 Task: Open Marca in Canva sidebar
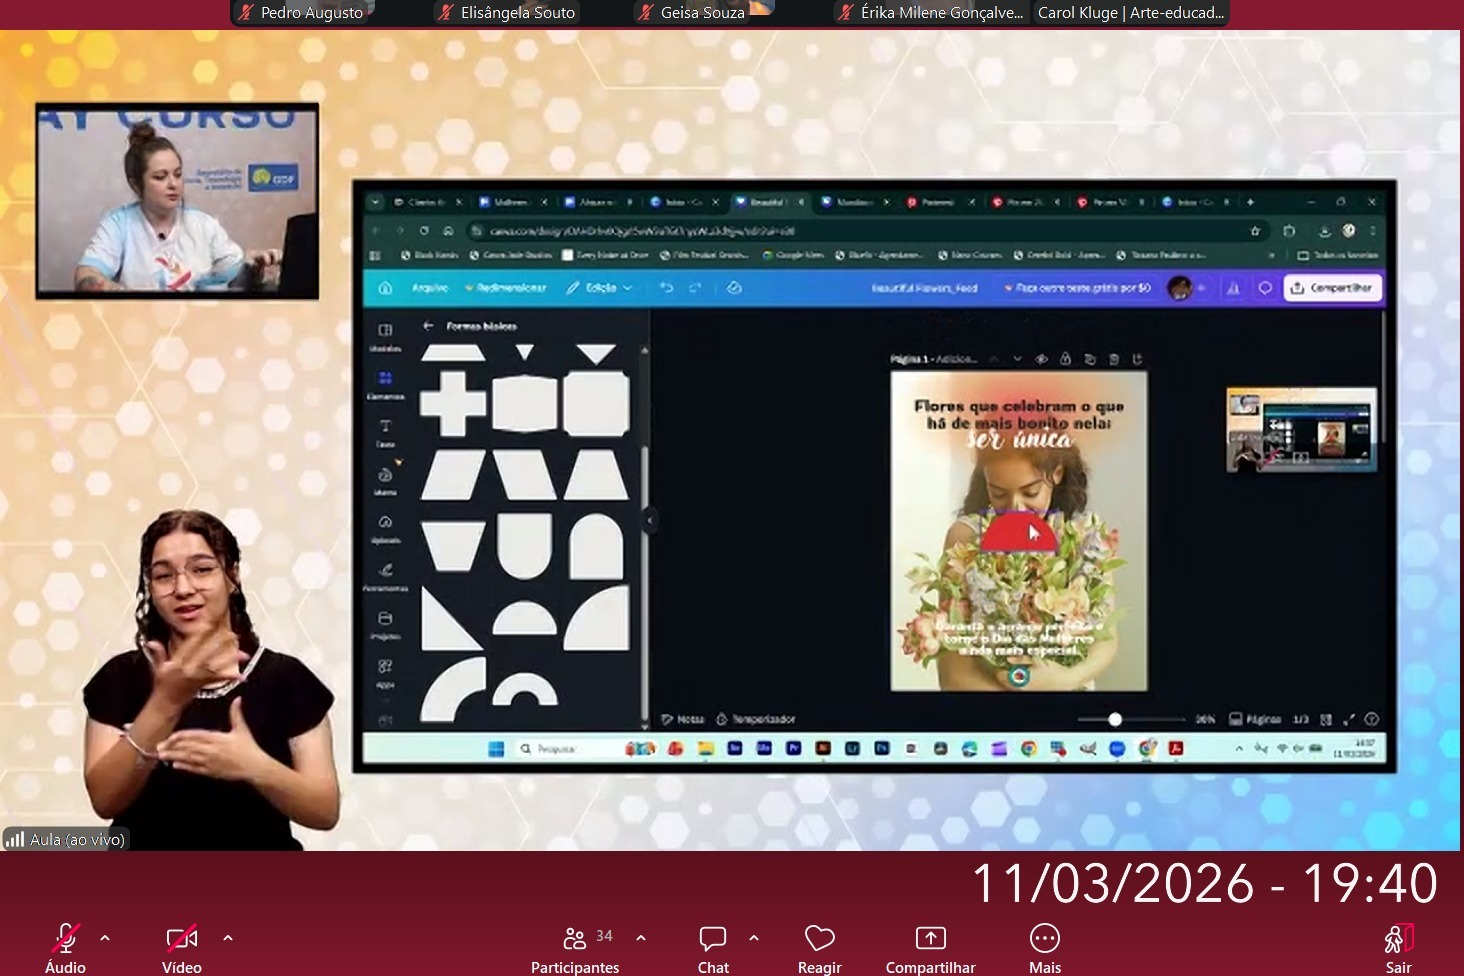[385, 481]
